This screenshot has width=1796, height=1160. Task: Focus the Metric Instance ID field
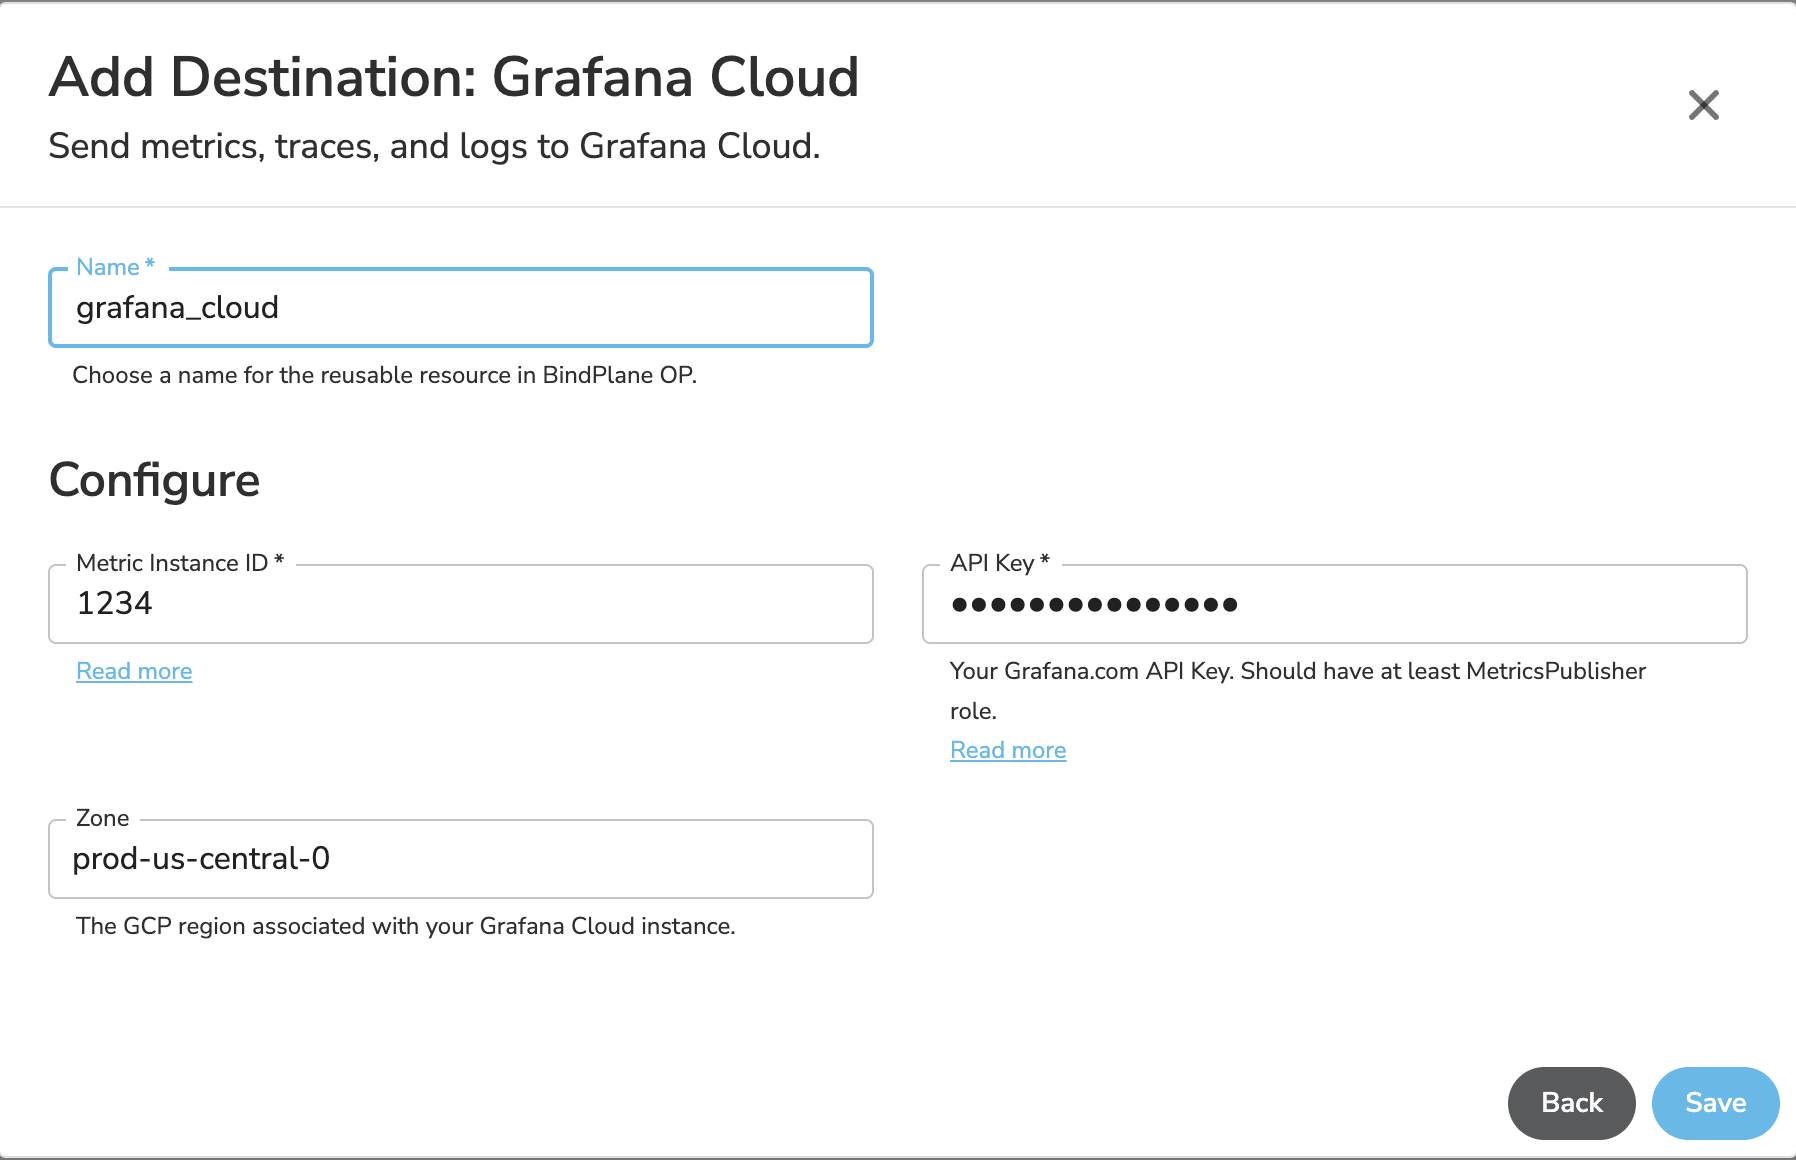coord(461,604)
